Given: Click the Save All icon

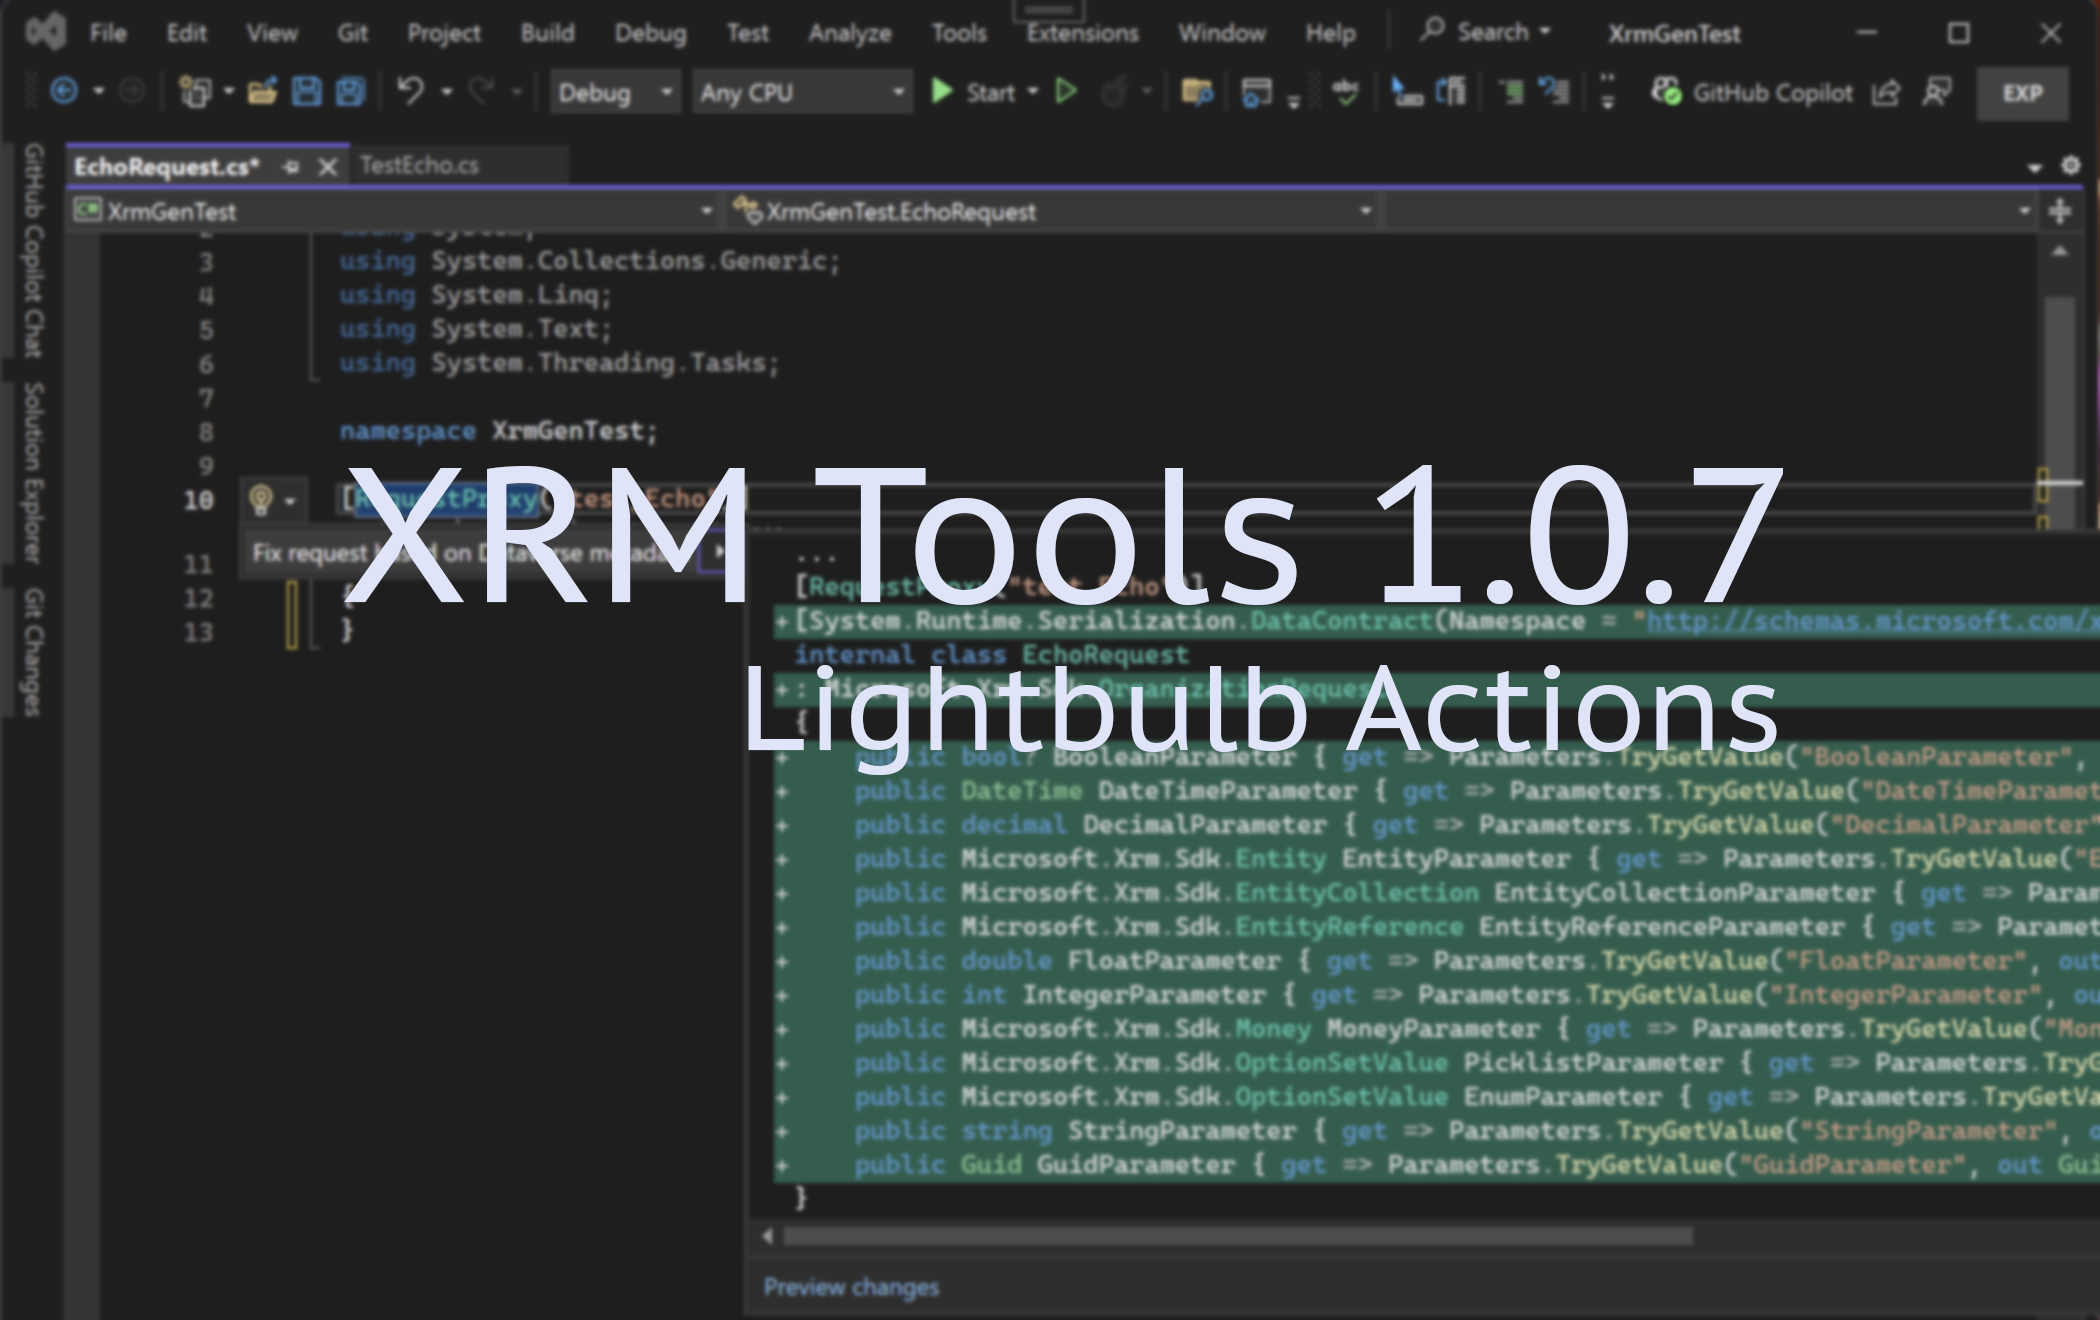Looking at the screenshot, I should [350, 92].
